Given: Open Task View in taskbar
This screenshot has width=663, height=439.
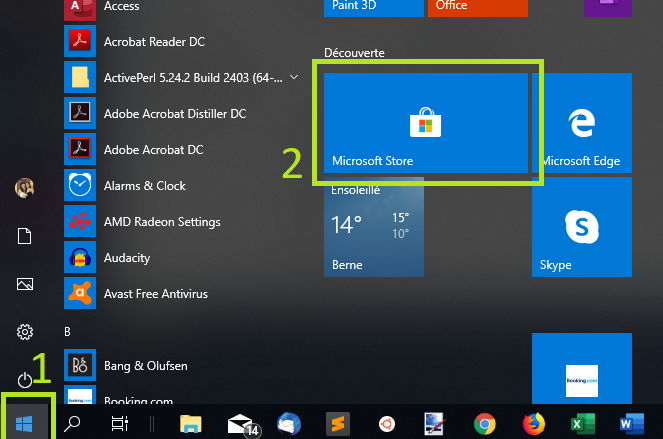Looking at the screenshot, I should (120, 424).
